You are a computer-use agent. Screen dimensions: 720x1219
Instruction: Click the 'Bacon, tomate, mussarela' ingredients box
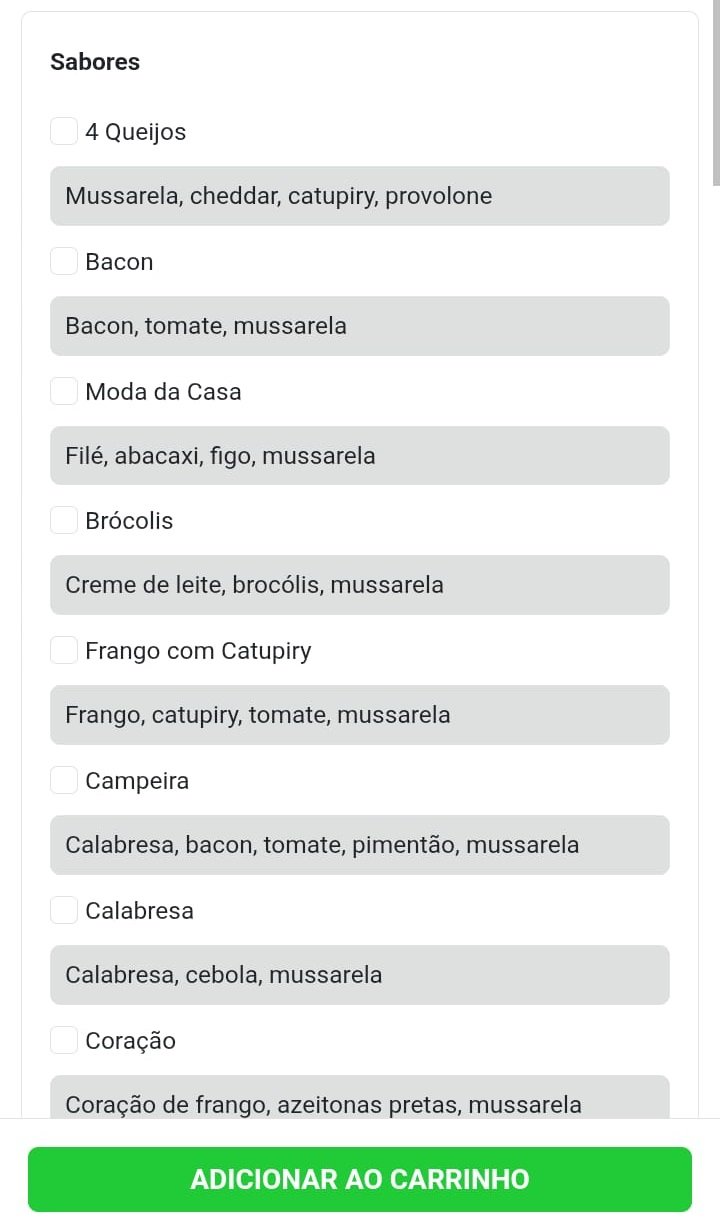point(359,326)
